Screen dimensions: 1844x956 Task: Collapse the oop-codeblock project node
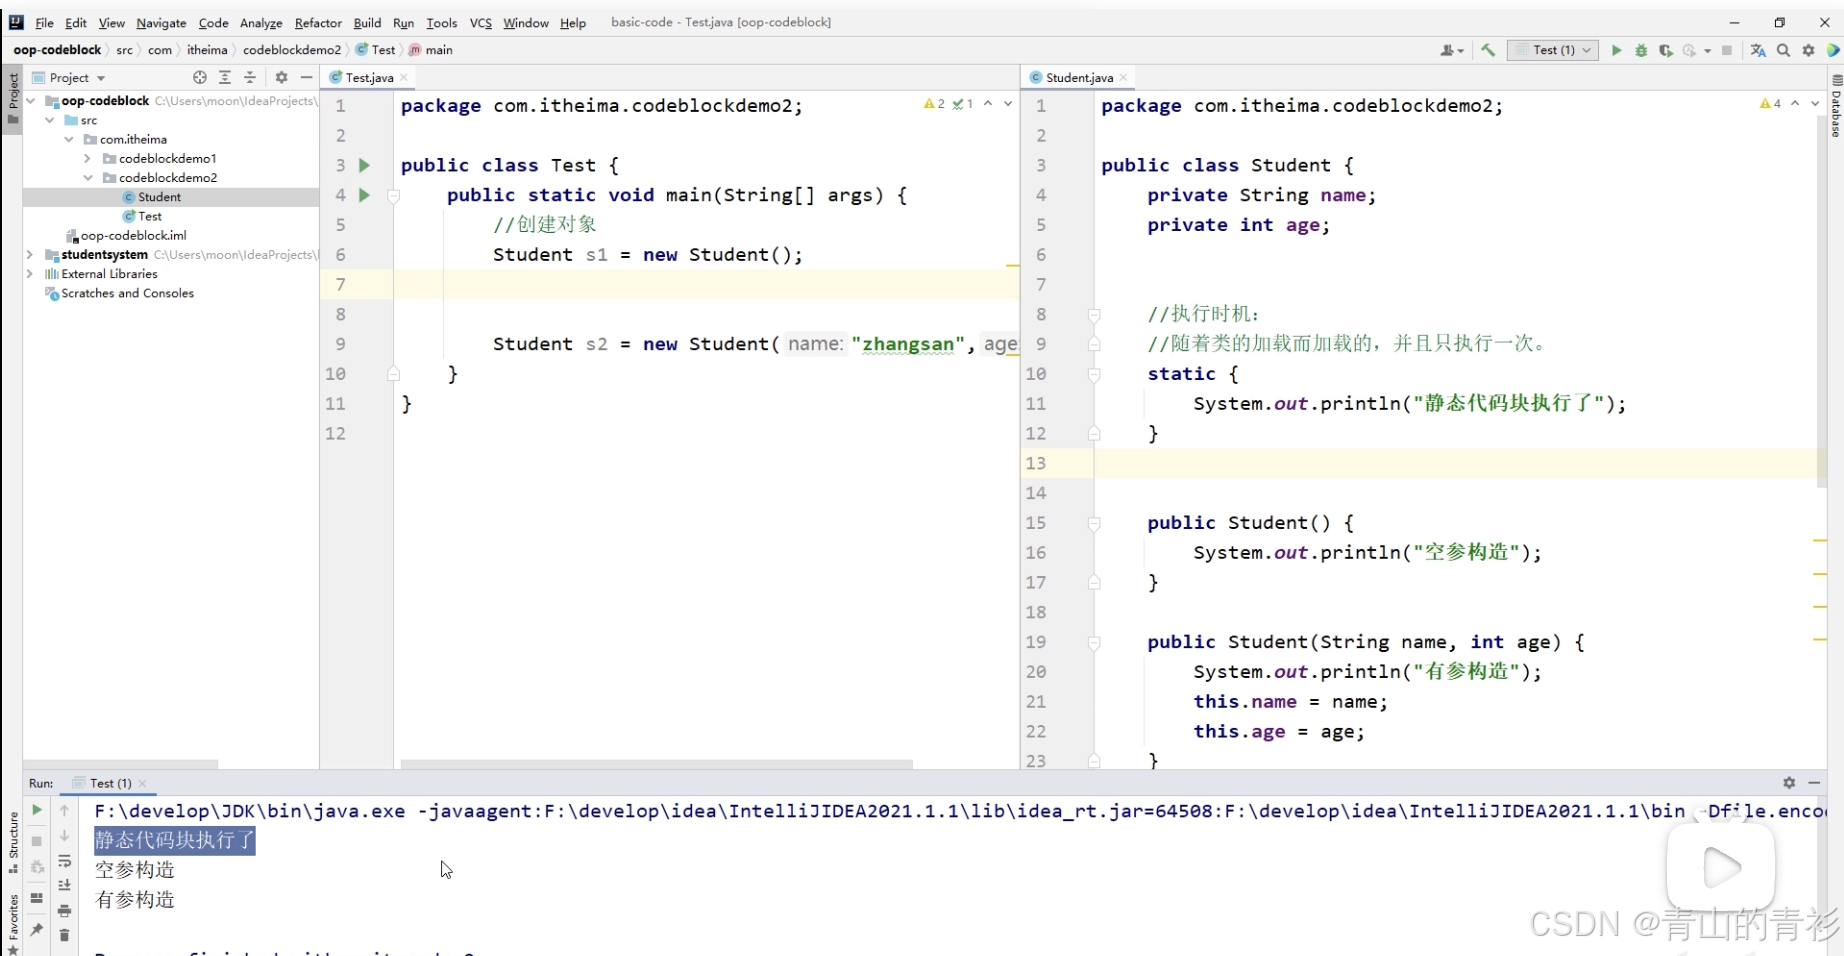point(31,101)
